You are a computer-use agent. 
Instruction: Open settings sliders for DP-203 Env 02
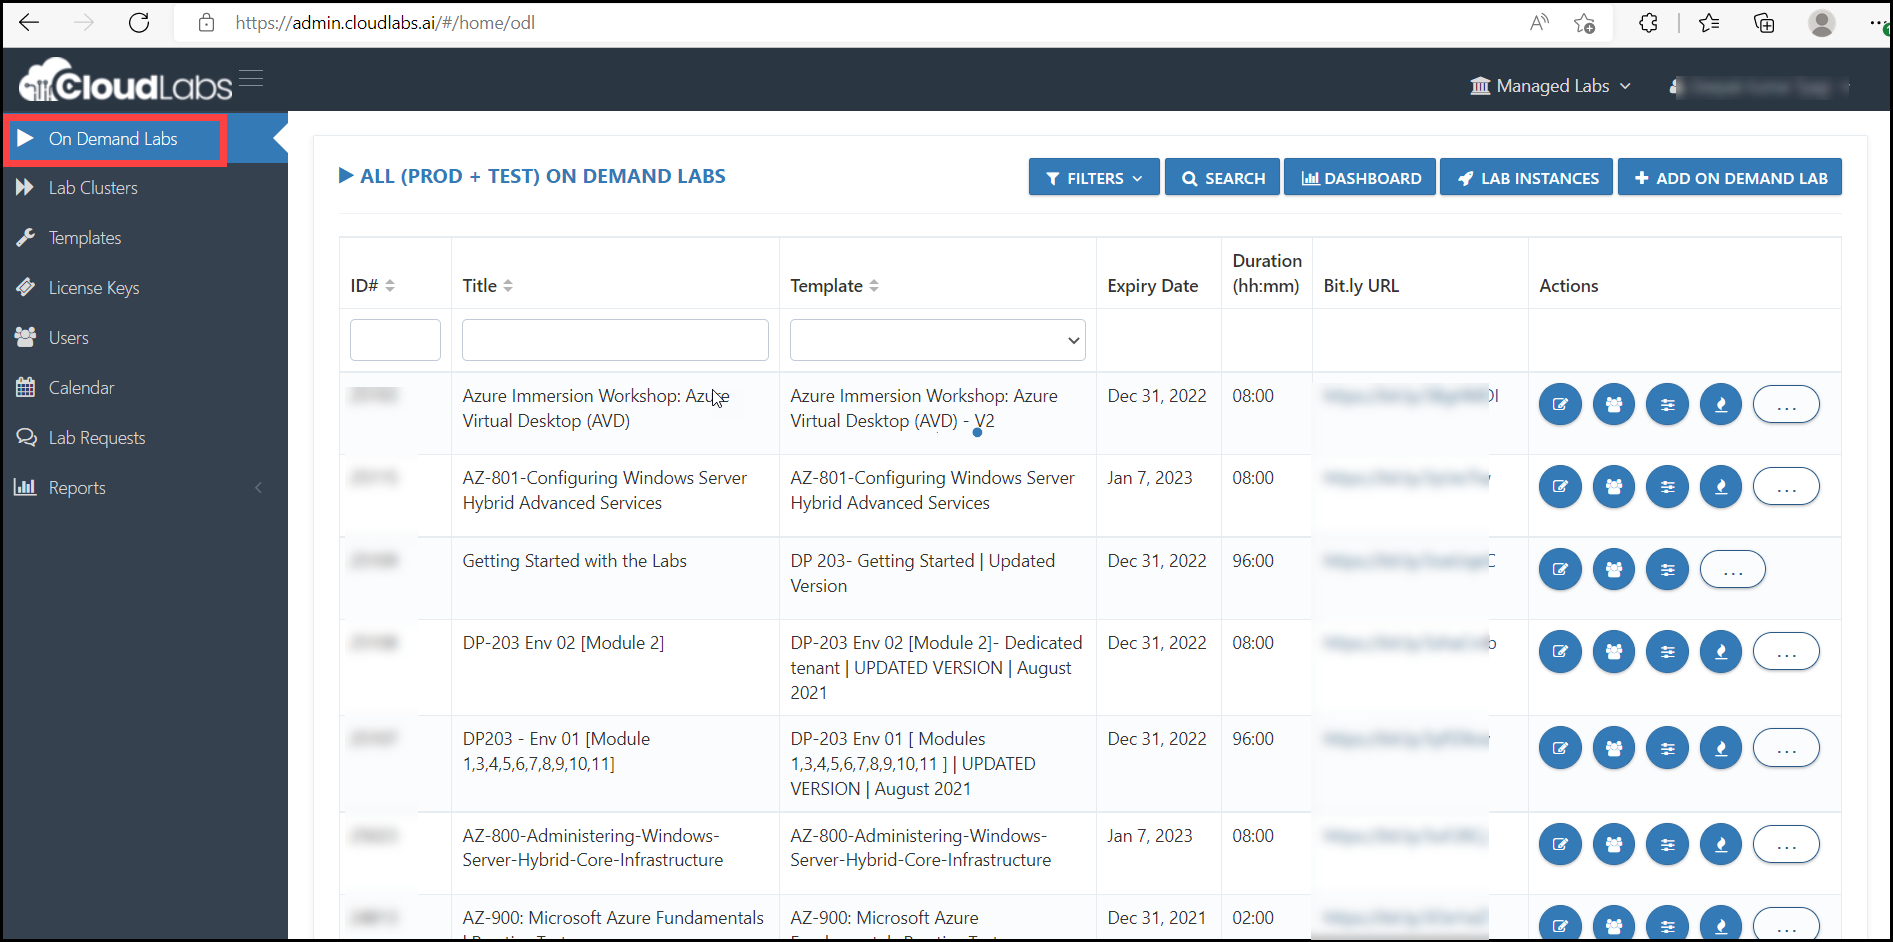pyautogui.click(x=1668, y=652)
